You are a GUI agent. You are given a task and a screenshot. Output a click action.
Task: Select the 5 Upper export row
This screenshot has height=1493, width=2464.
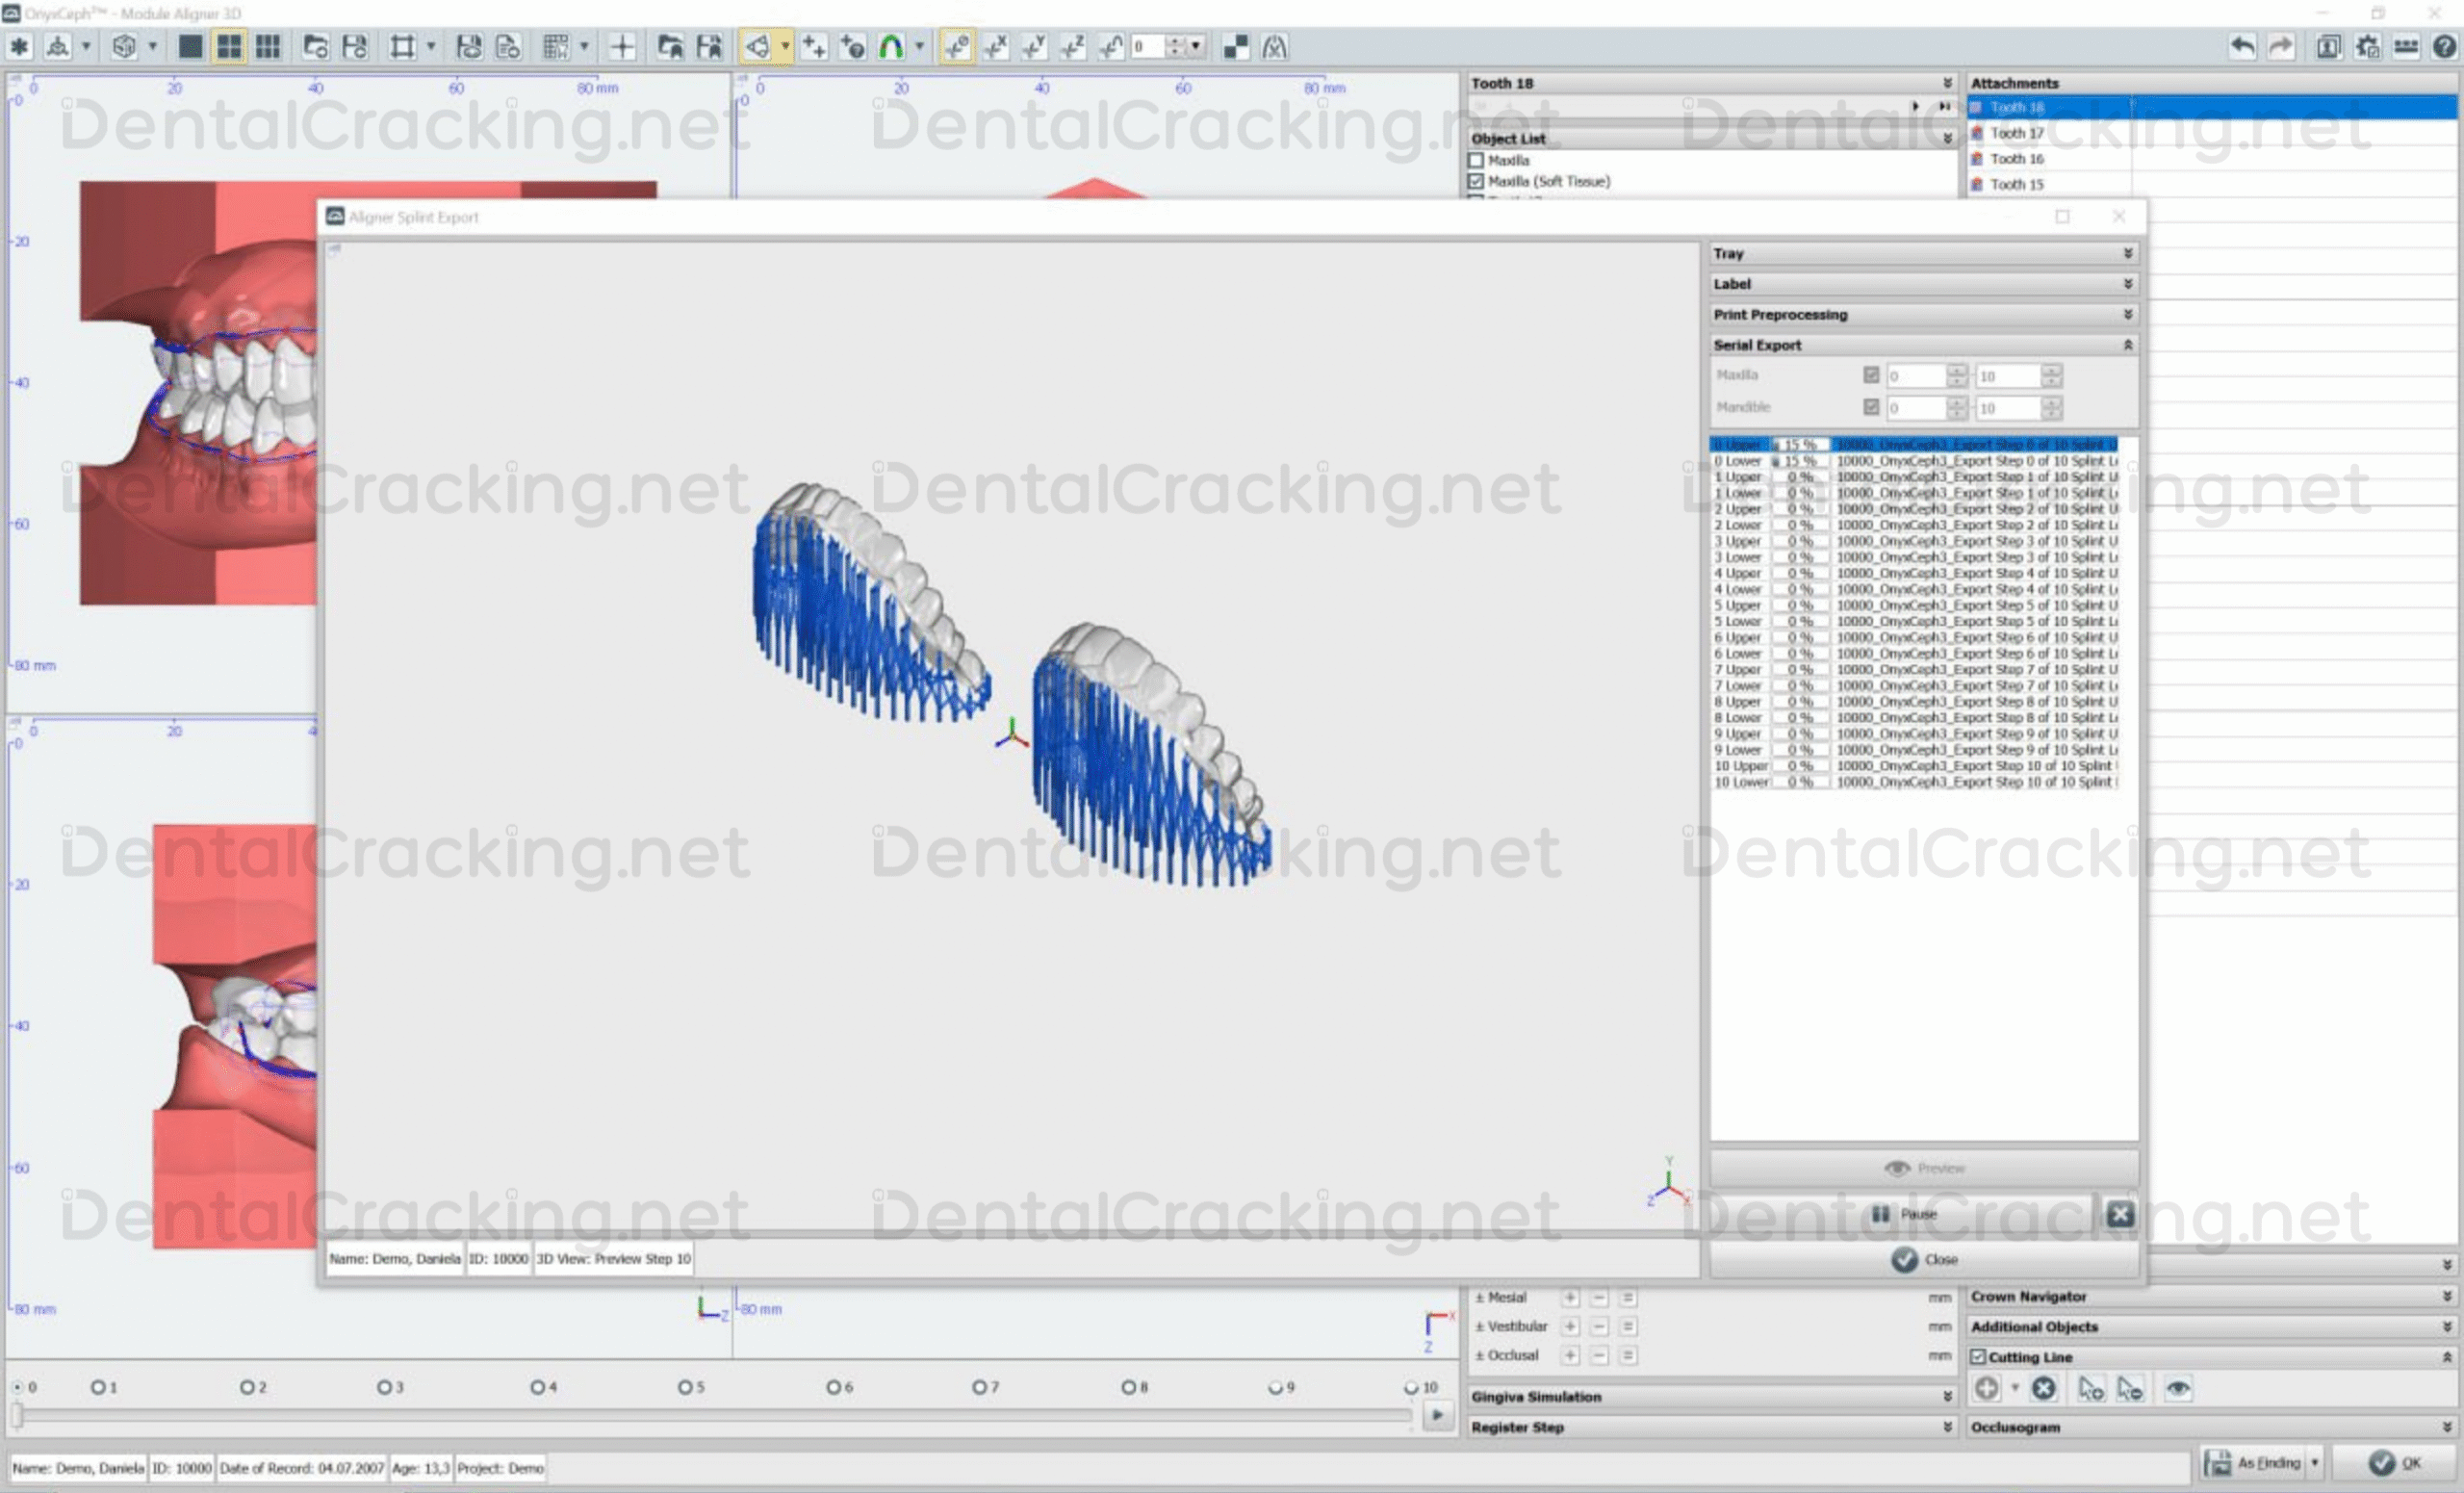(1739, 605)
